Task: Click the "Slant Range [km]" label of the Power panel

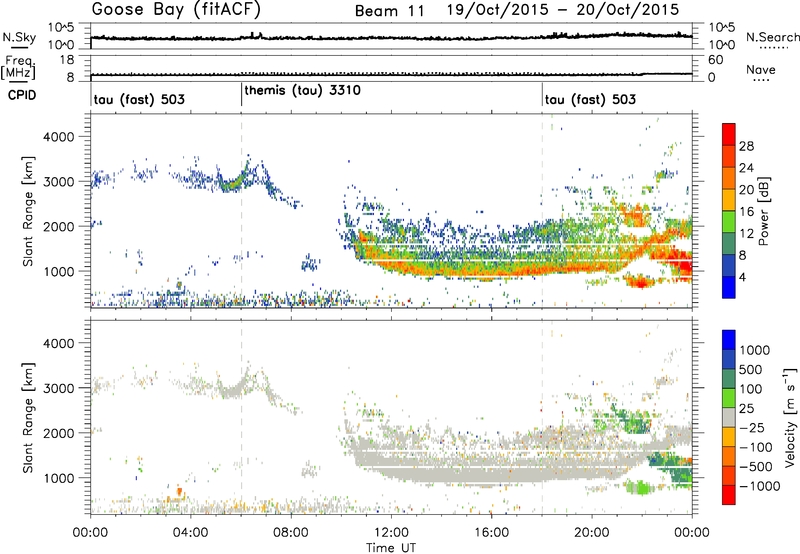Action: click(x=28, y=211)
